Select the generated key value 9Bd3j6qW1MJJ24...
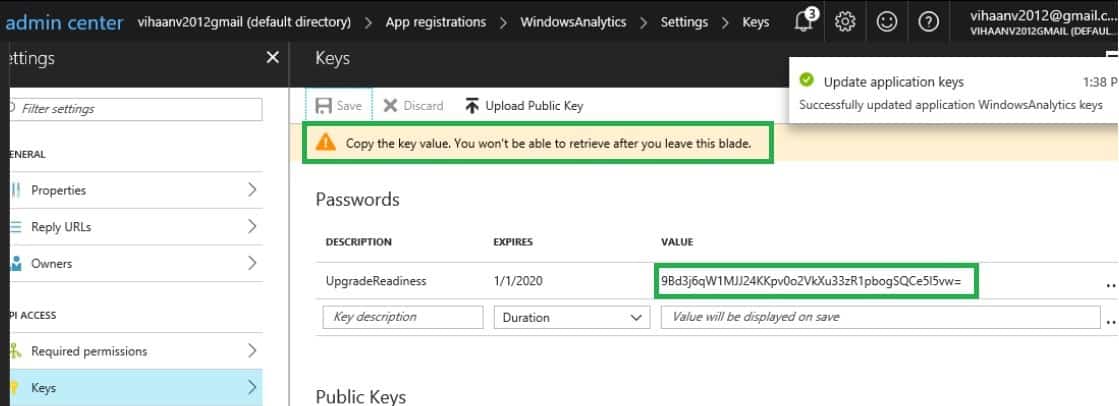Viewport: 1119px width, 406px height. pos(811,281)
